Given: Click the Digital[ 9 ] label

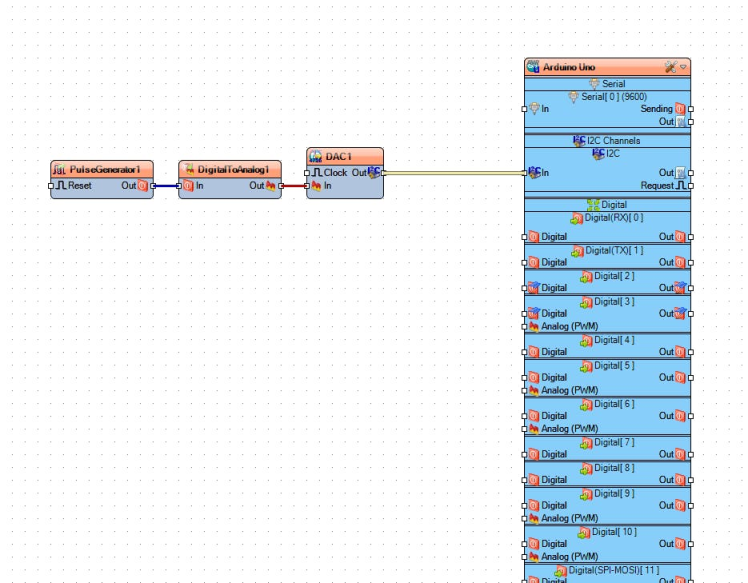Looking at the screenshot, I should 614,493.
